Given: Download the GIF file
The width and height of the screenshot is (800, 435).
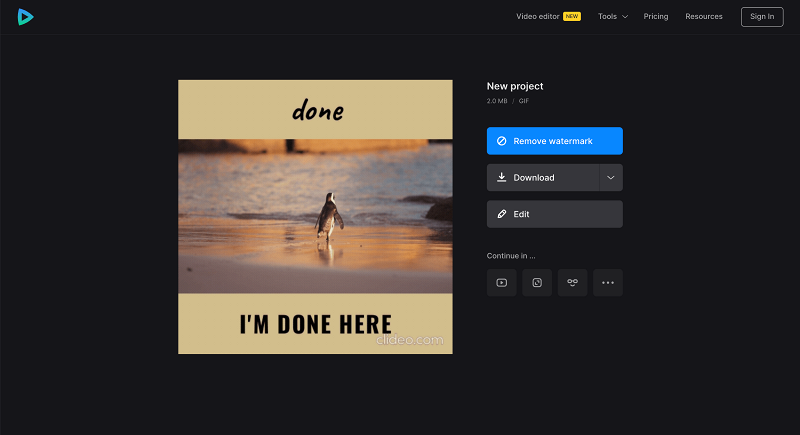Looking at the screenshot, I should click(x=543, y=177).
